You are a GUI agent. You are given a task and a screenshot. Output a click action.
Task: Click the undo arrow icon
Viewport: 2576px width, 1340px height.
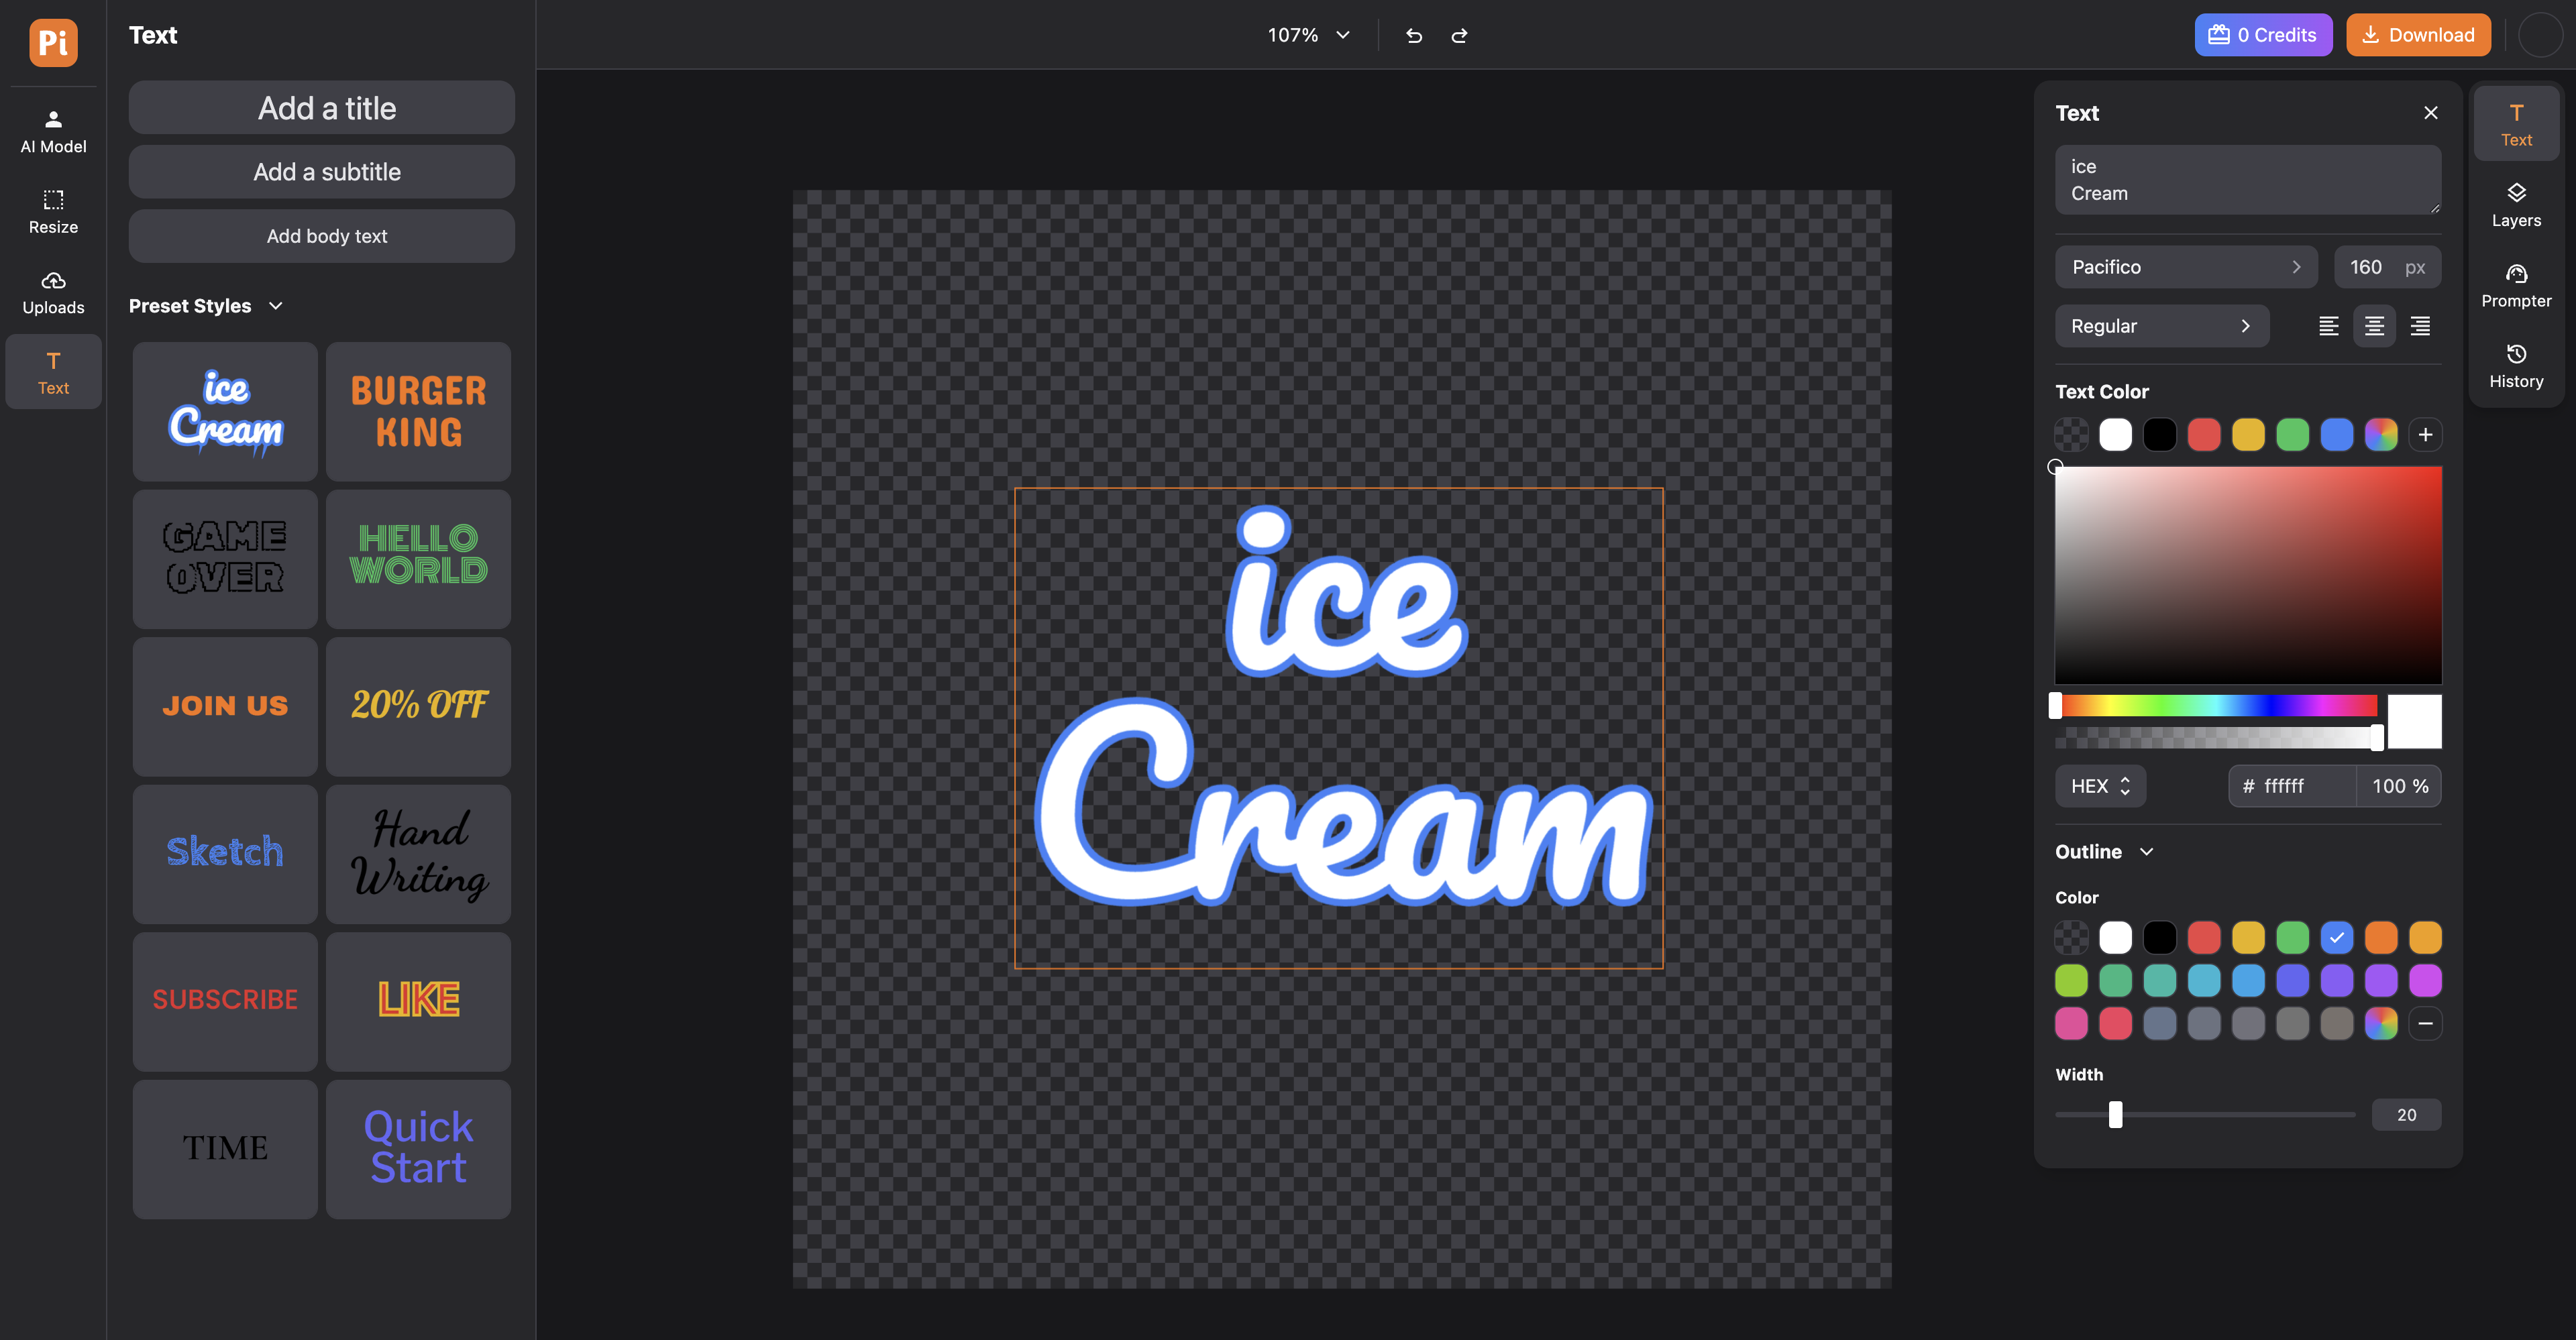point(1413,35)
